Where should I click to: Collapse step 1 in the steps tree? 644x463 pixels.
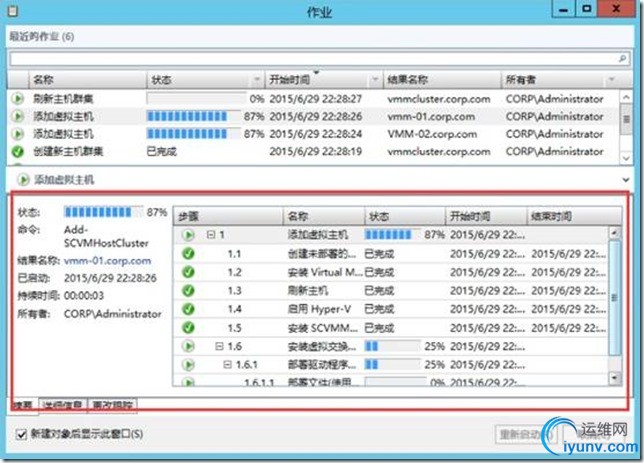click(x=211, y=235)
